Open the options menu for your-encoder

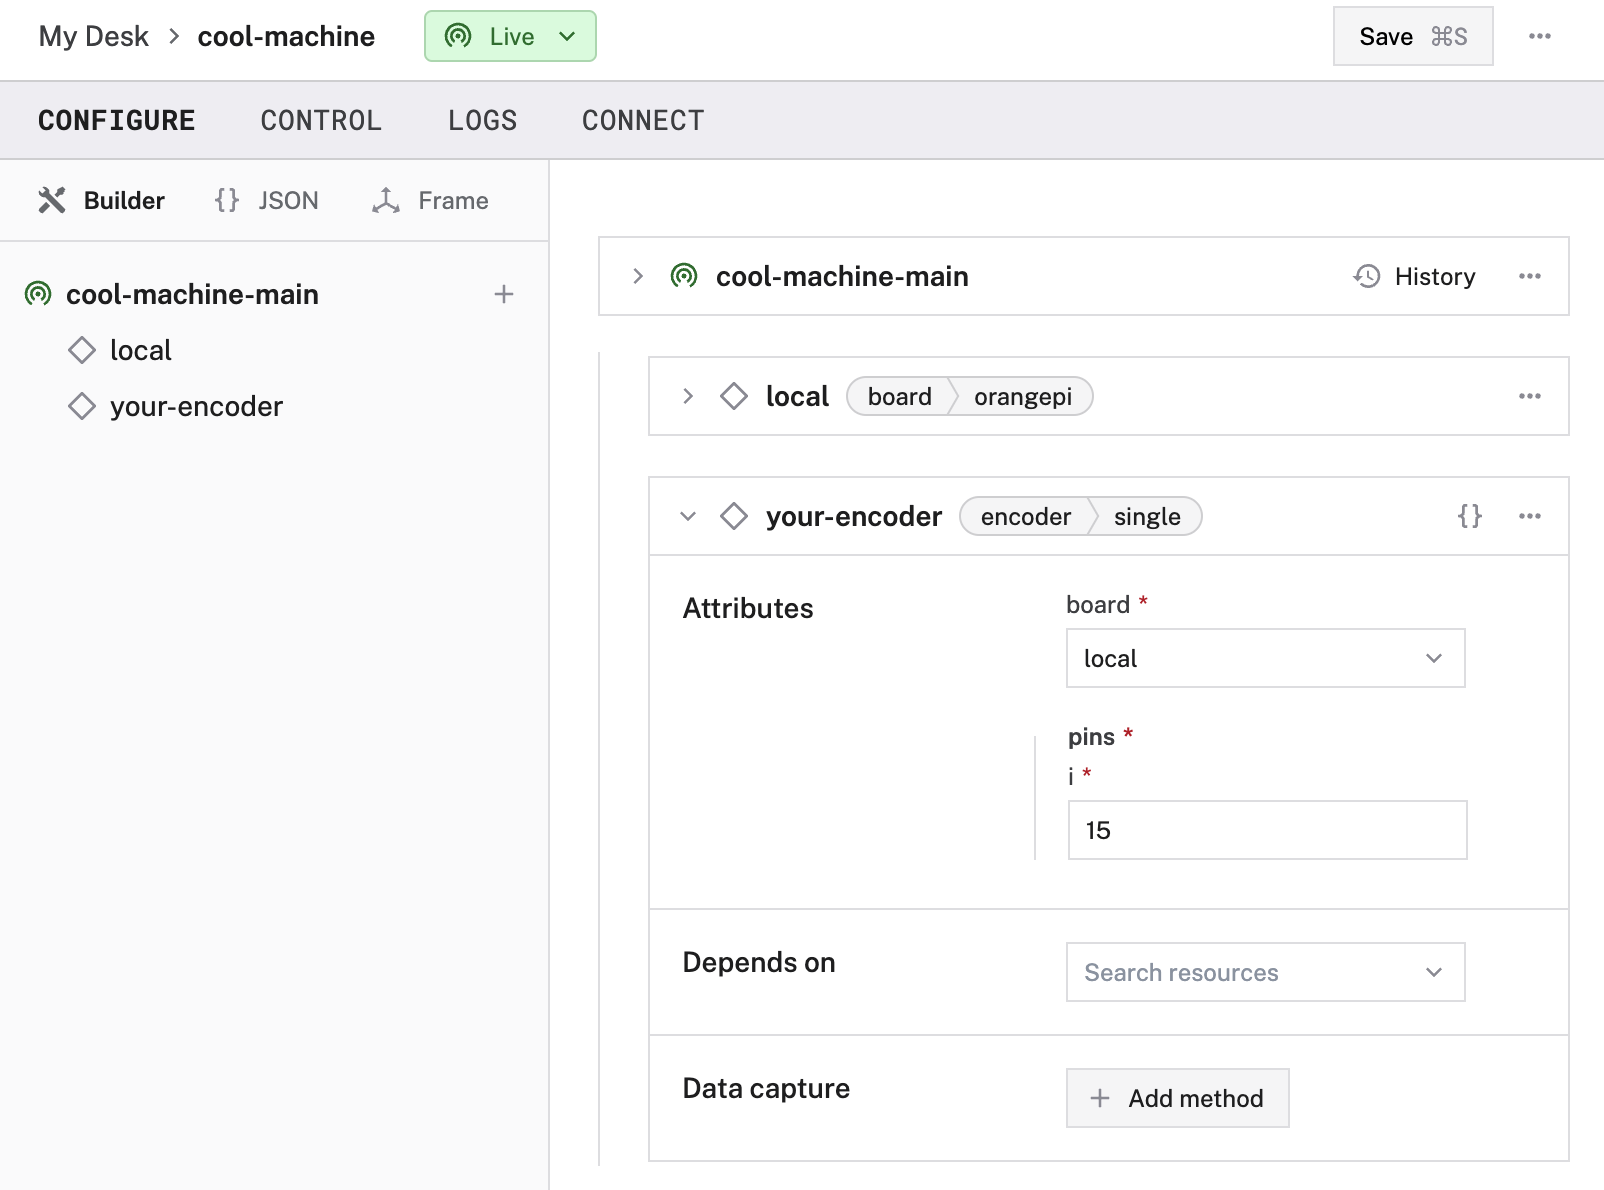pos(1529,516)
